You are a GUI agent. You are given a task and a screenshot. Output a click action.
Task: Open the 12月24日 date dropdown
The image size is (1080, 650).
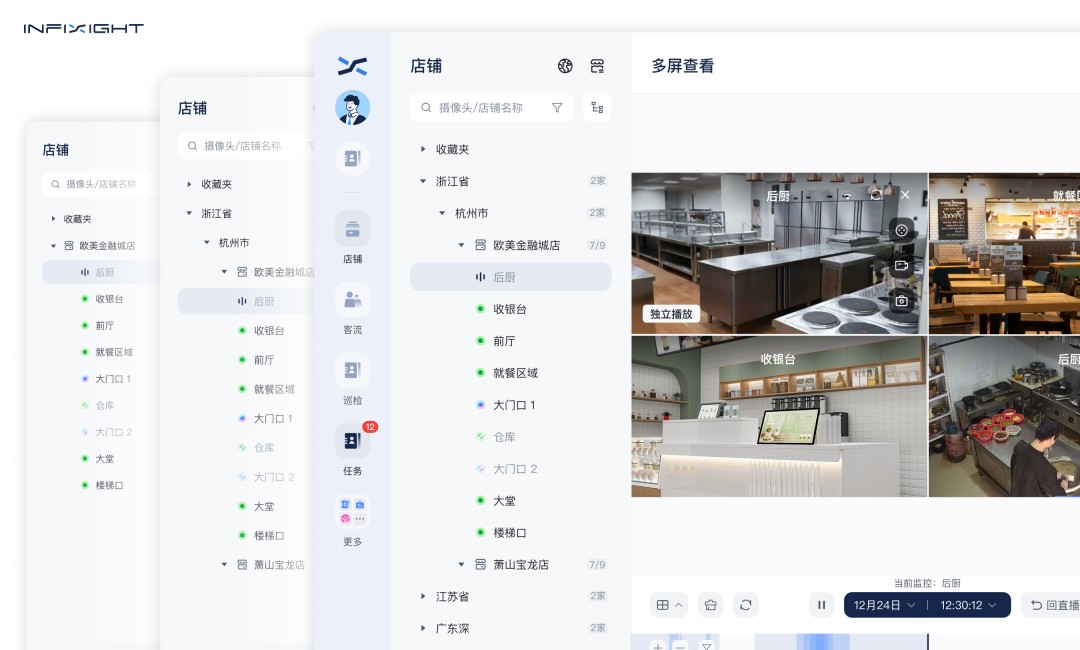(885, 605)
